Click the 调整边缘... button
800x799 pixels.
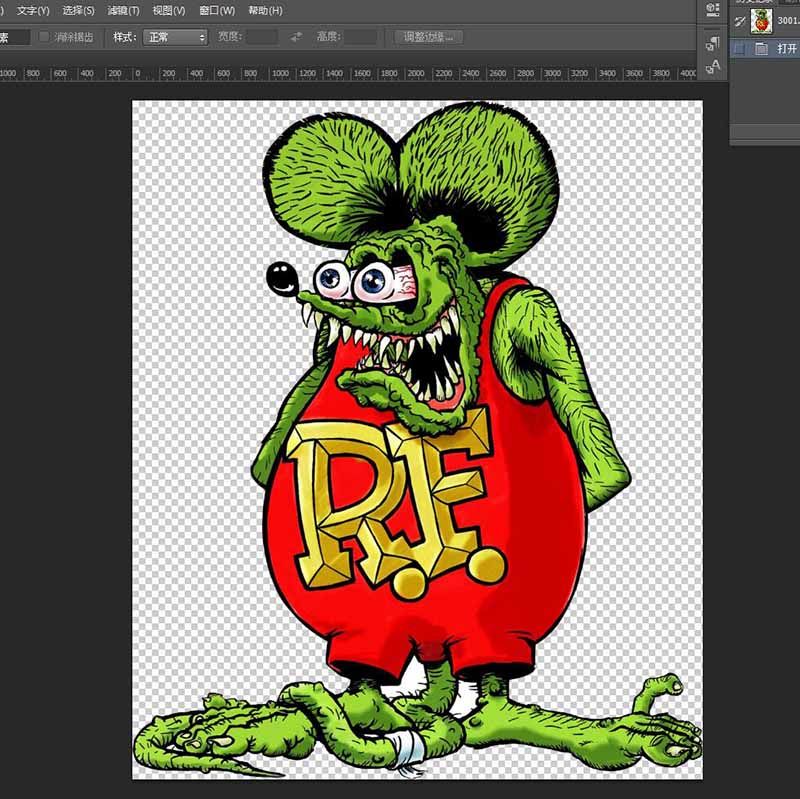click(428, 37)
